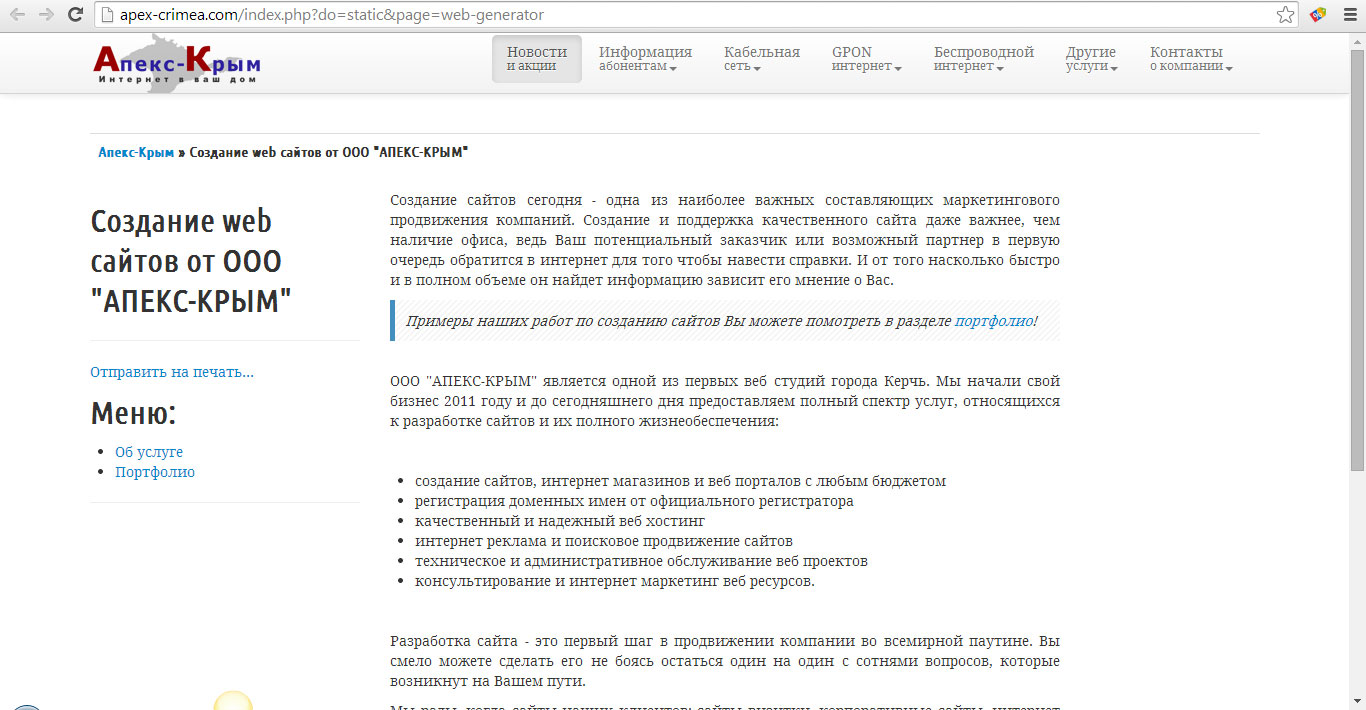
Task: Go forward with browser forward arrow
Action: coord(46,15)
